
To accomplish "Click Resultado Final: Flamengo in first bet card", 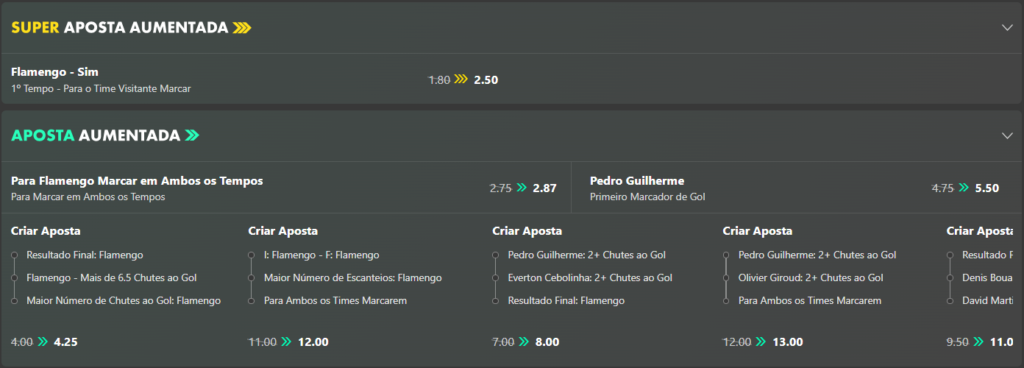I will click(85, 255).
